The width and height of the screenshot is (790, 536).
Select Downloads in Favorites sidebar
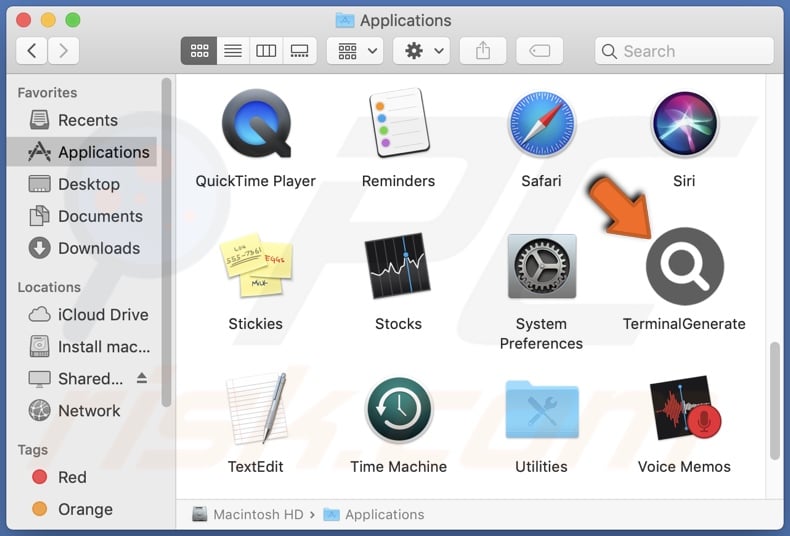click(98, 248)
